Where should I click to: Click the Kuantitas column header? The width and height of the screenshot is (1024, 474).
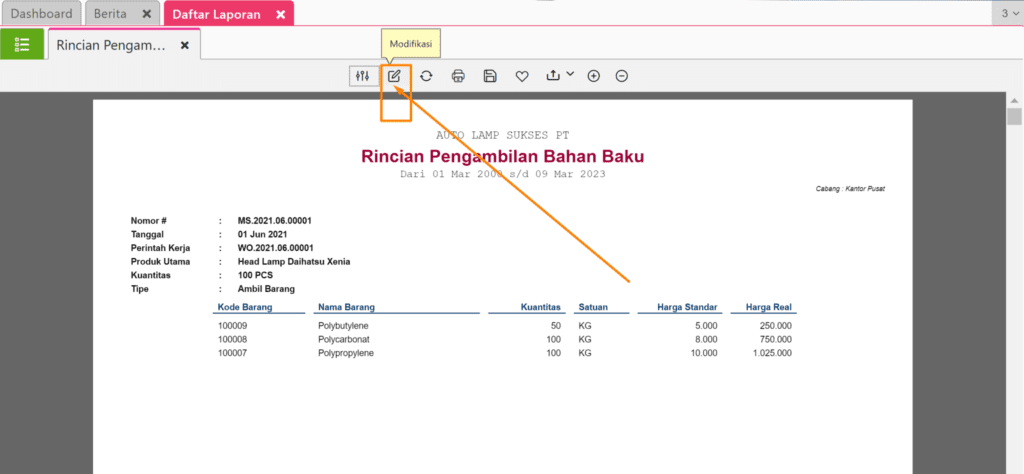(541, 307)
